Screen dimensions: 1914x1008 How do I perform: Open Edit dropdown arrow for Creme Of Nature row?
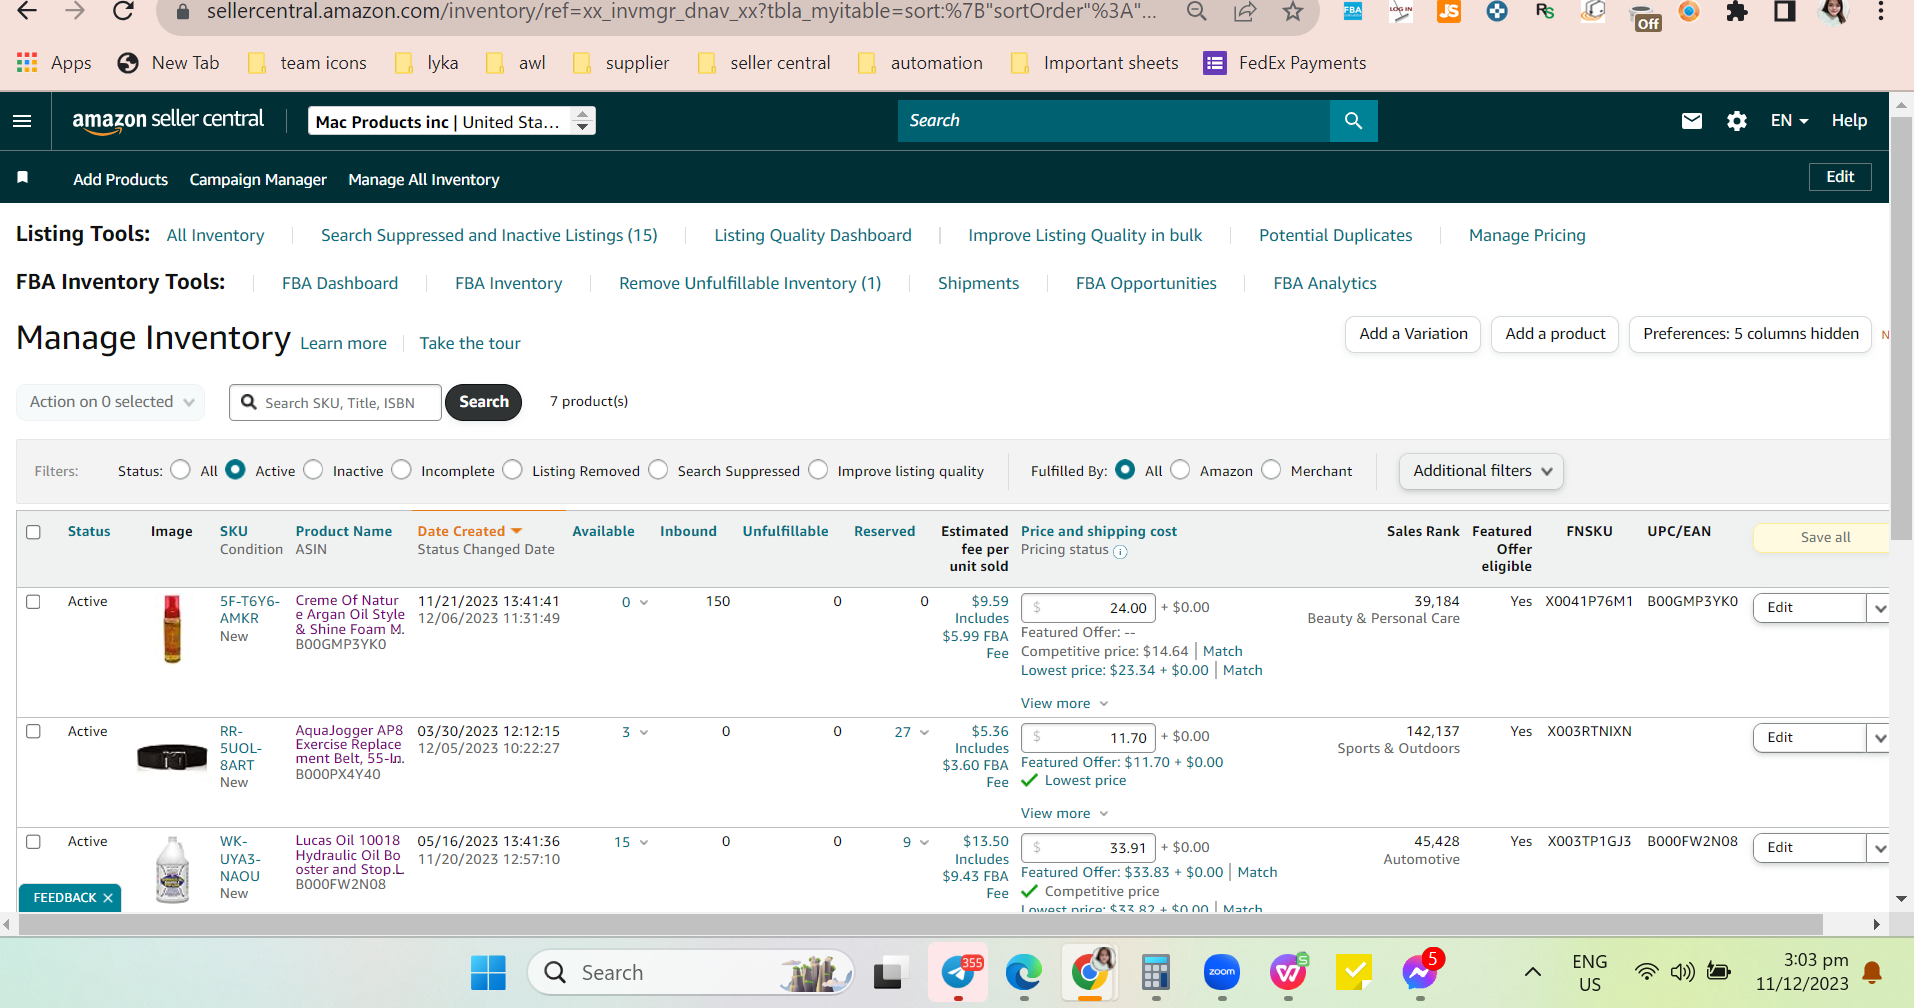(1879, 608)
